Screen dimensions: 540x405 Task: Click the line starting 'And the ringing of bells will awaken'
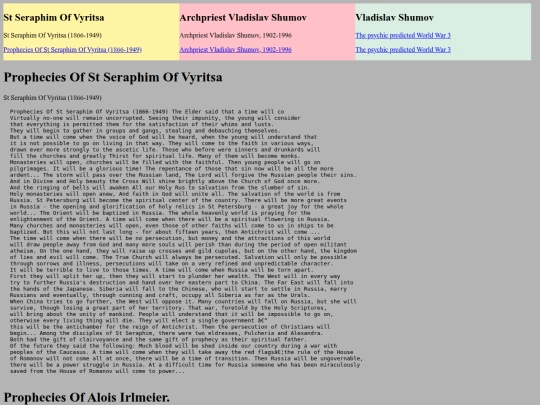pyautogui.click(x=160, y=188)
